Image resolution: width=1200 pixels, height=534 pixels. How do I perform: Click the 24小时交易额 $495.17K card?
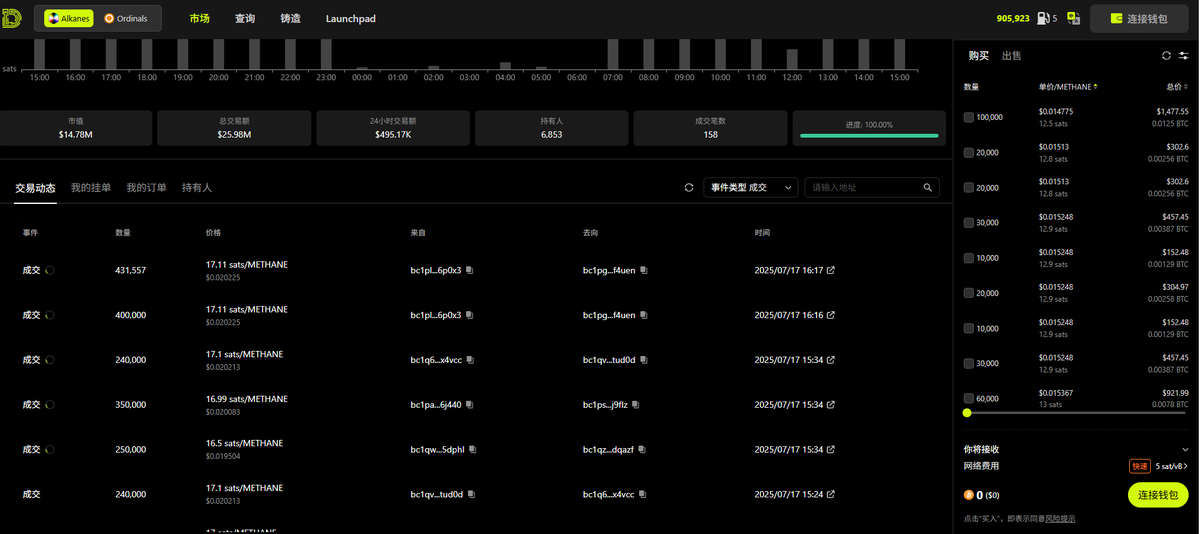pyautogui.click(x=393, y=128)
